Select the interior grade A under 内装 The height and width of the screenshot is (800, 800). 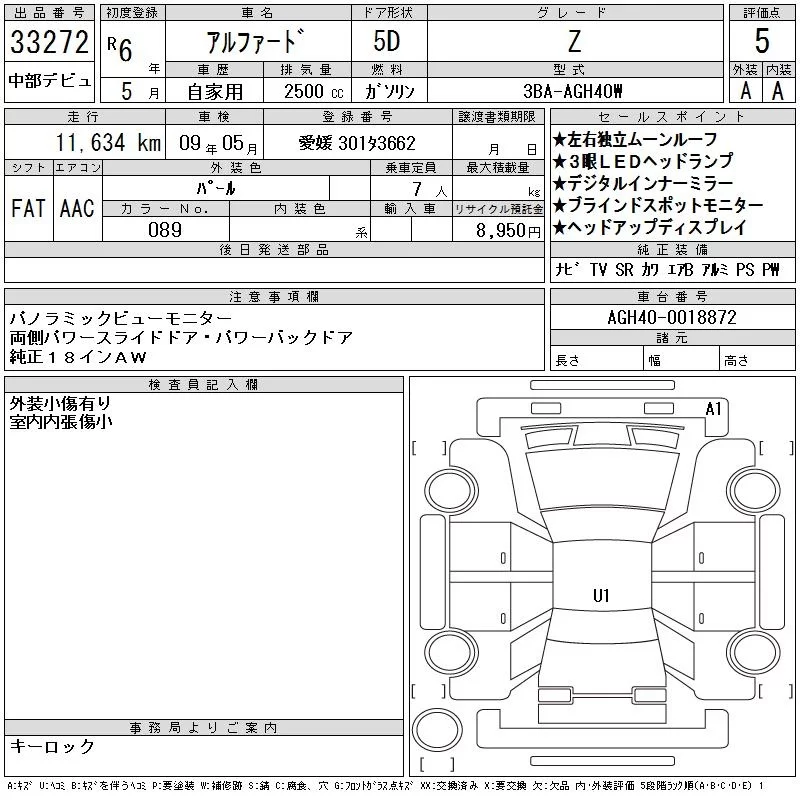778,91
